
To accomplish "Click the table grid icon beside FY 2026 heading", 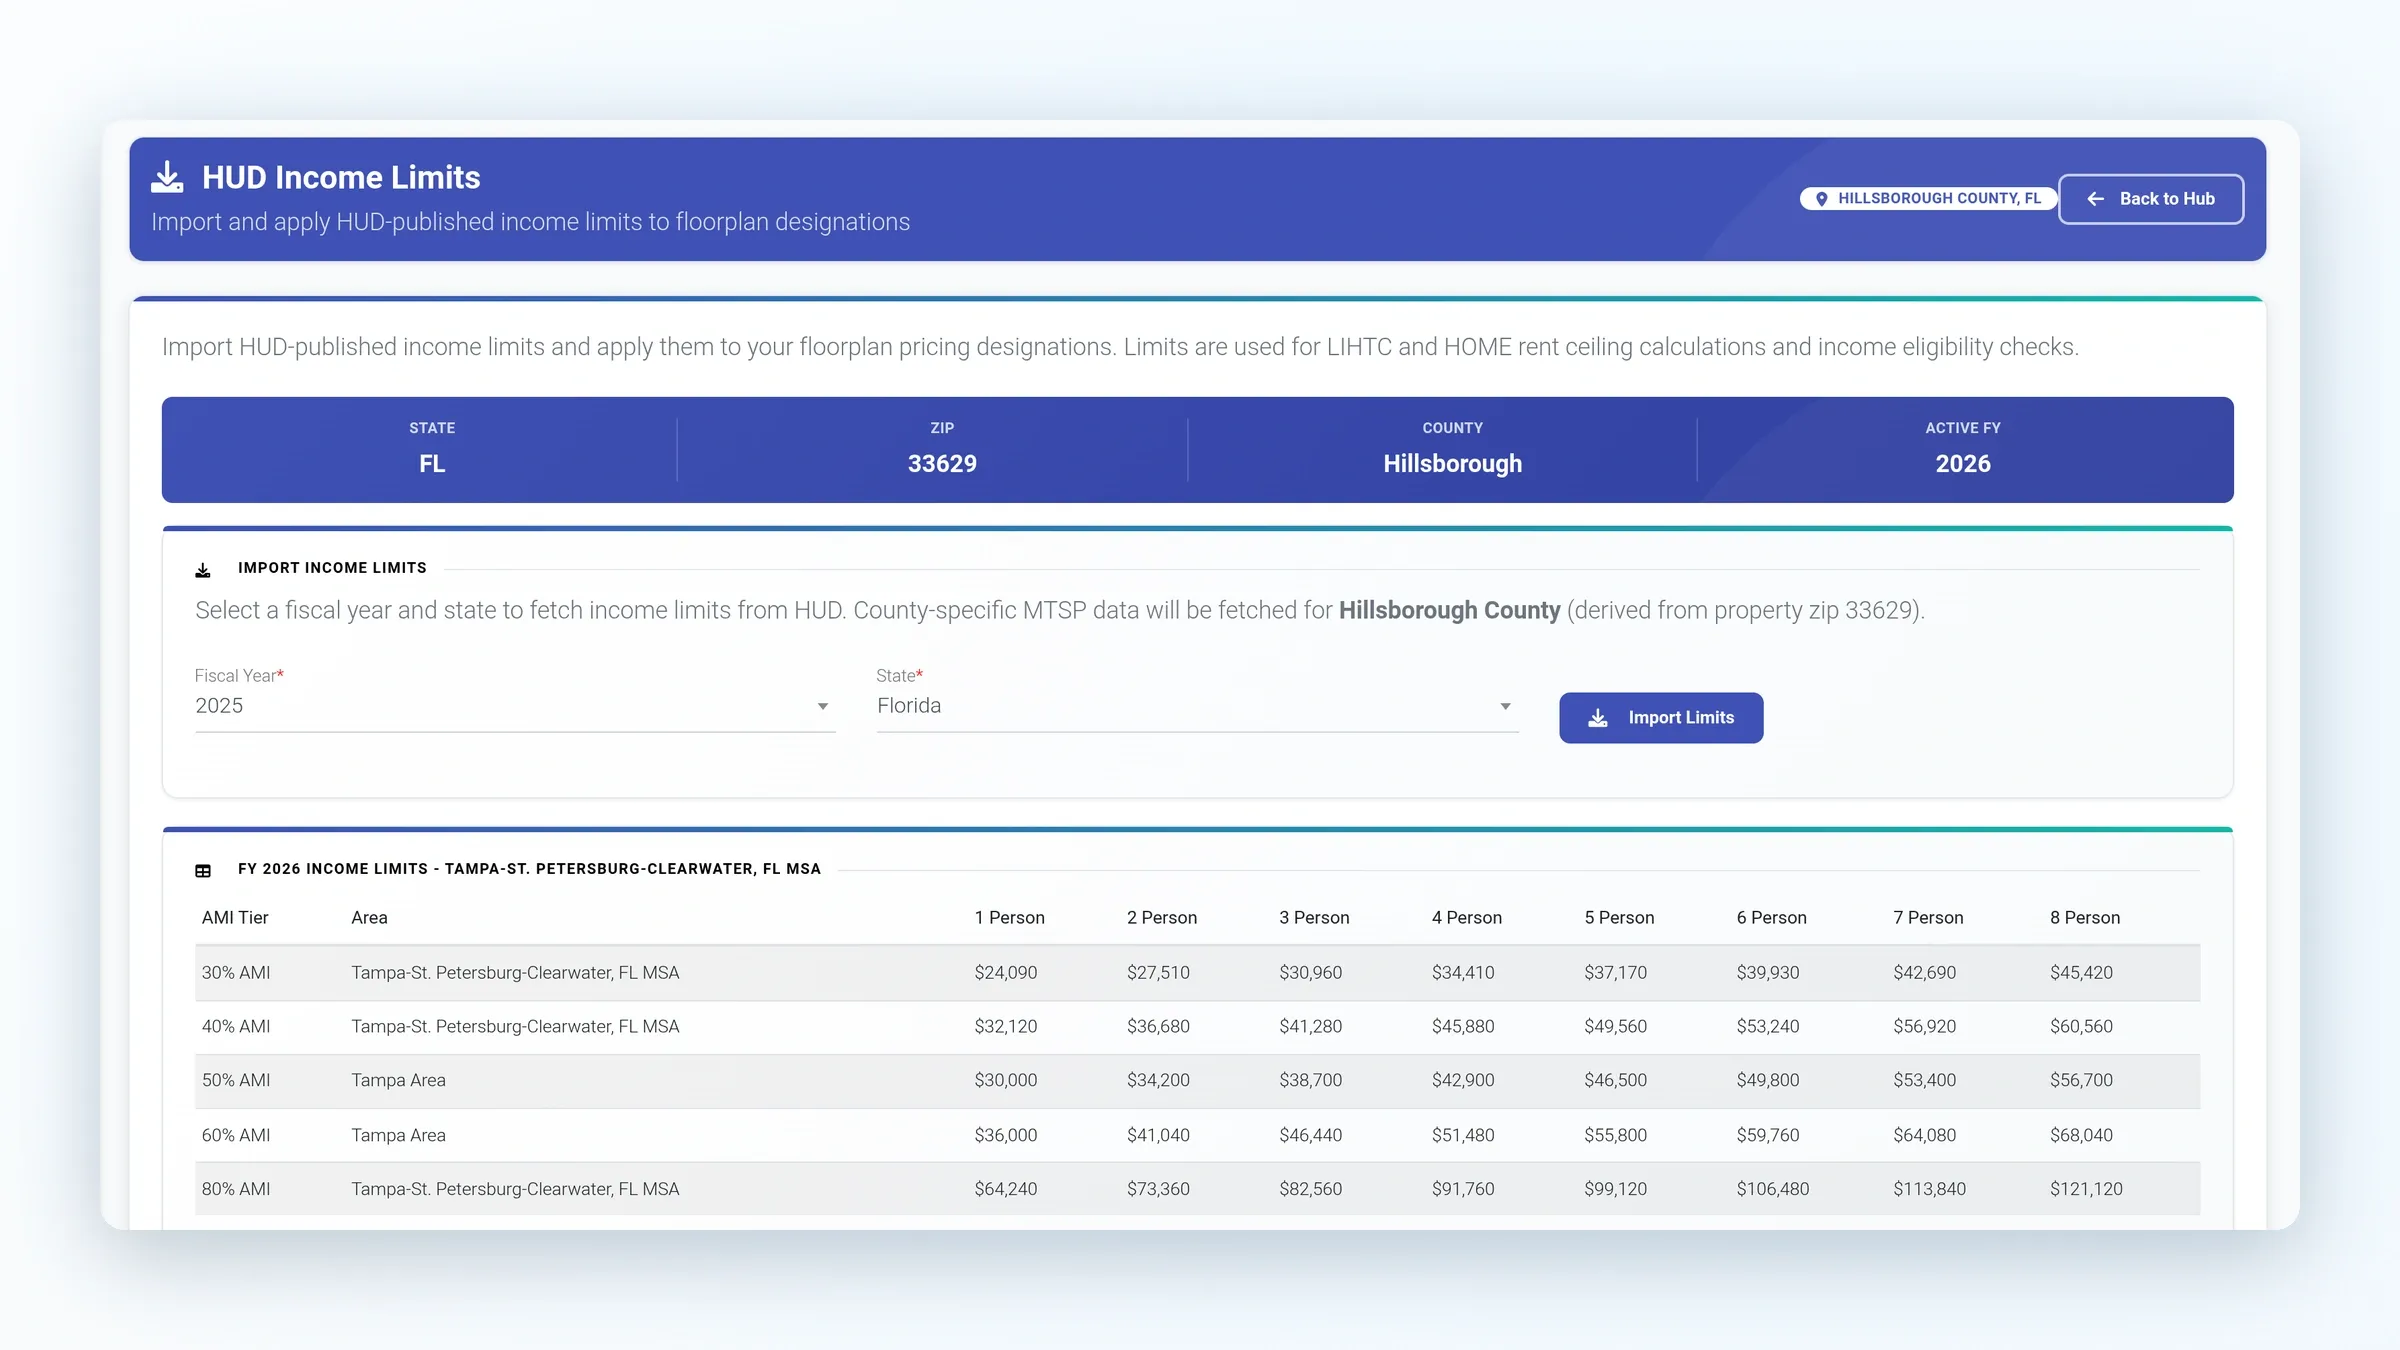I will pos(203,871).
